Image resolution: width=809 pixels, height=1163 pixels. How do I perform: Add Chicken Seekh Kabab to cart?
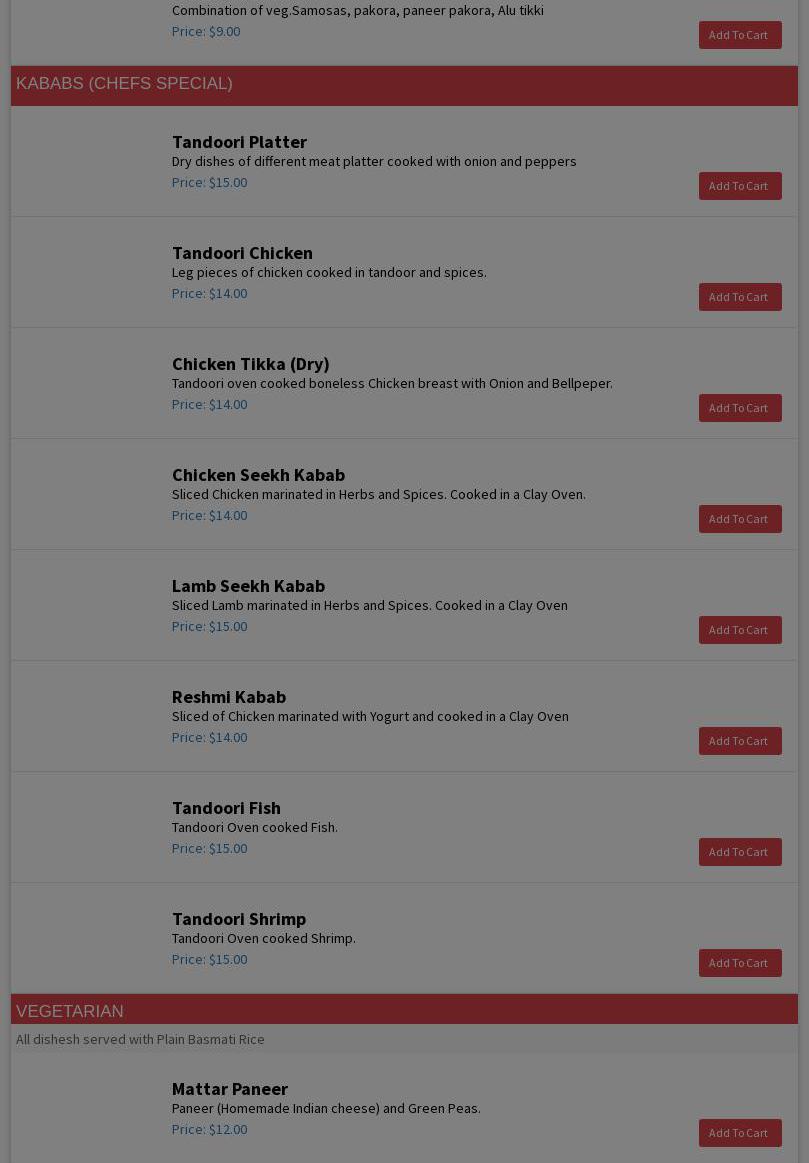tap(739, 519)
